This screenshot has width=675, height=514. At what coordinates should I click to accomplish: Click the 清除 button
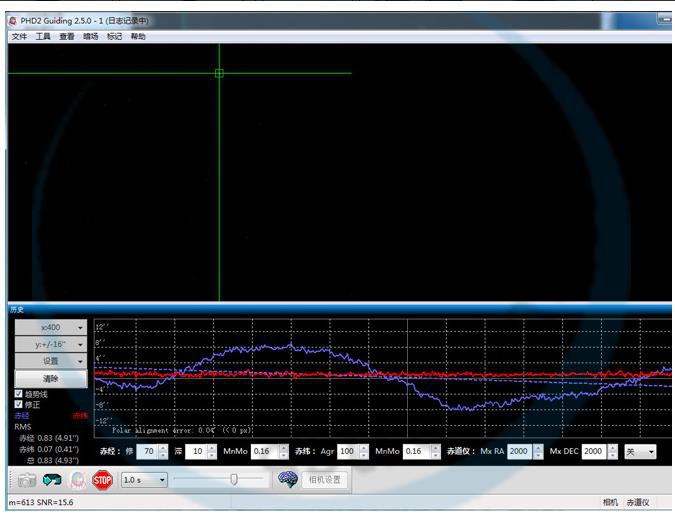[50, 378]
